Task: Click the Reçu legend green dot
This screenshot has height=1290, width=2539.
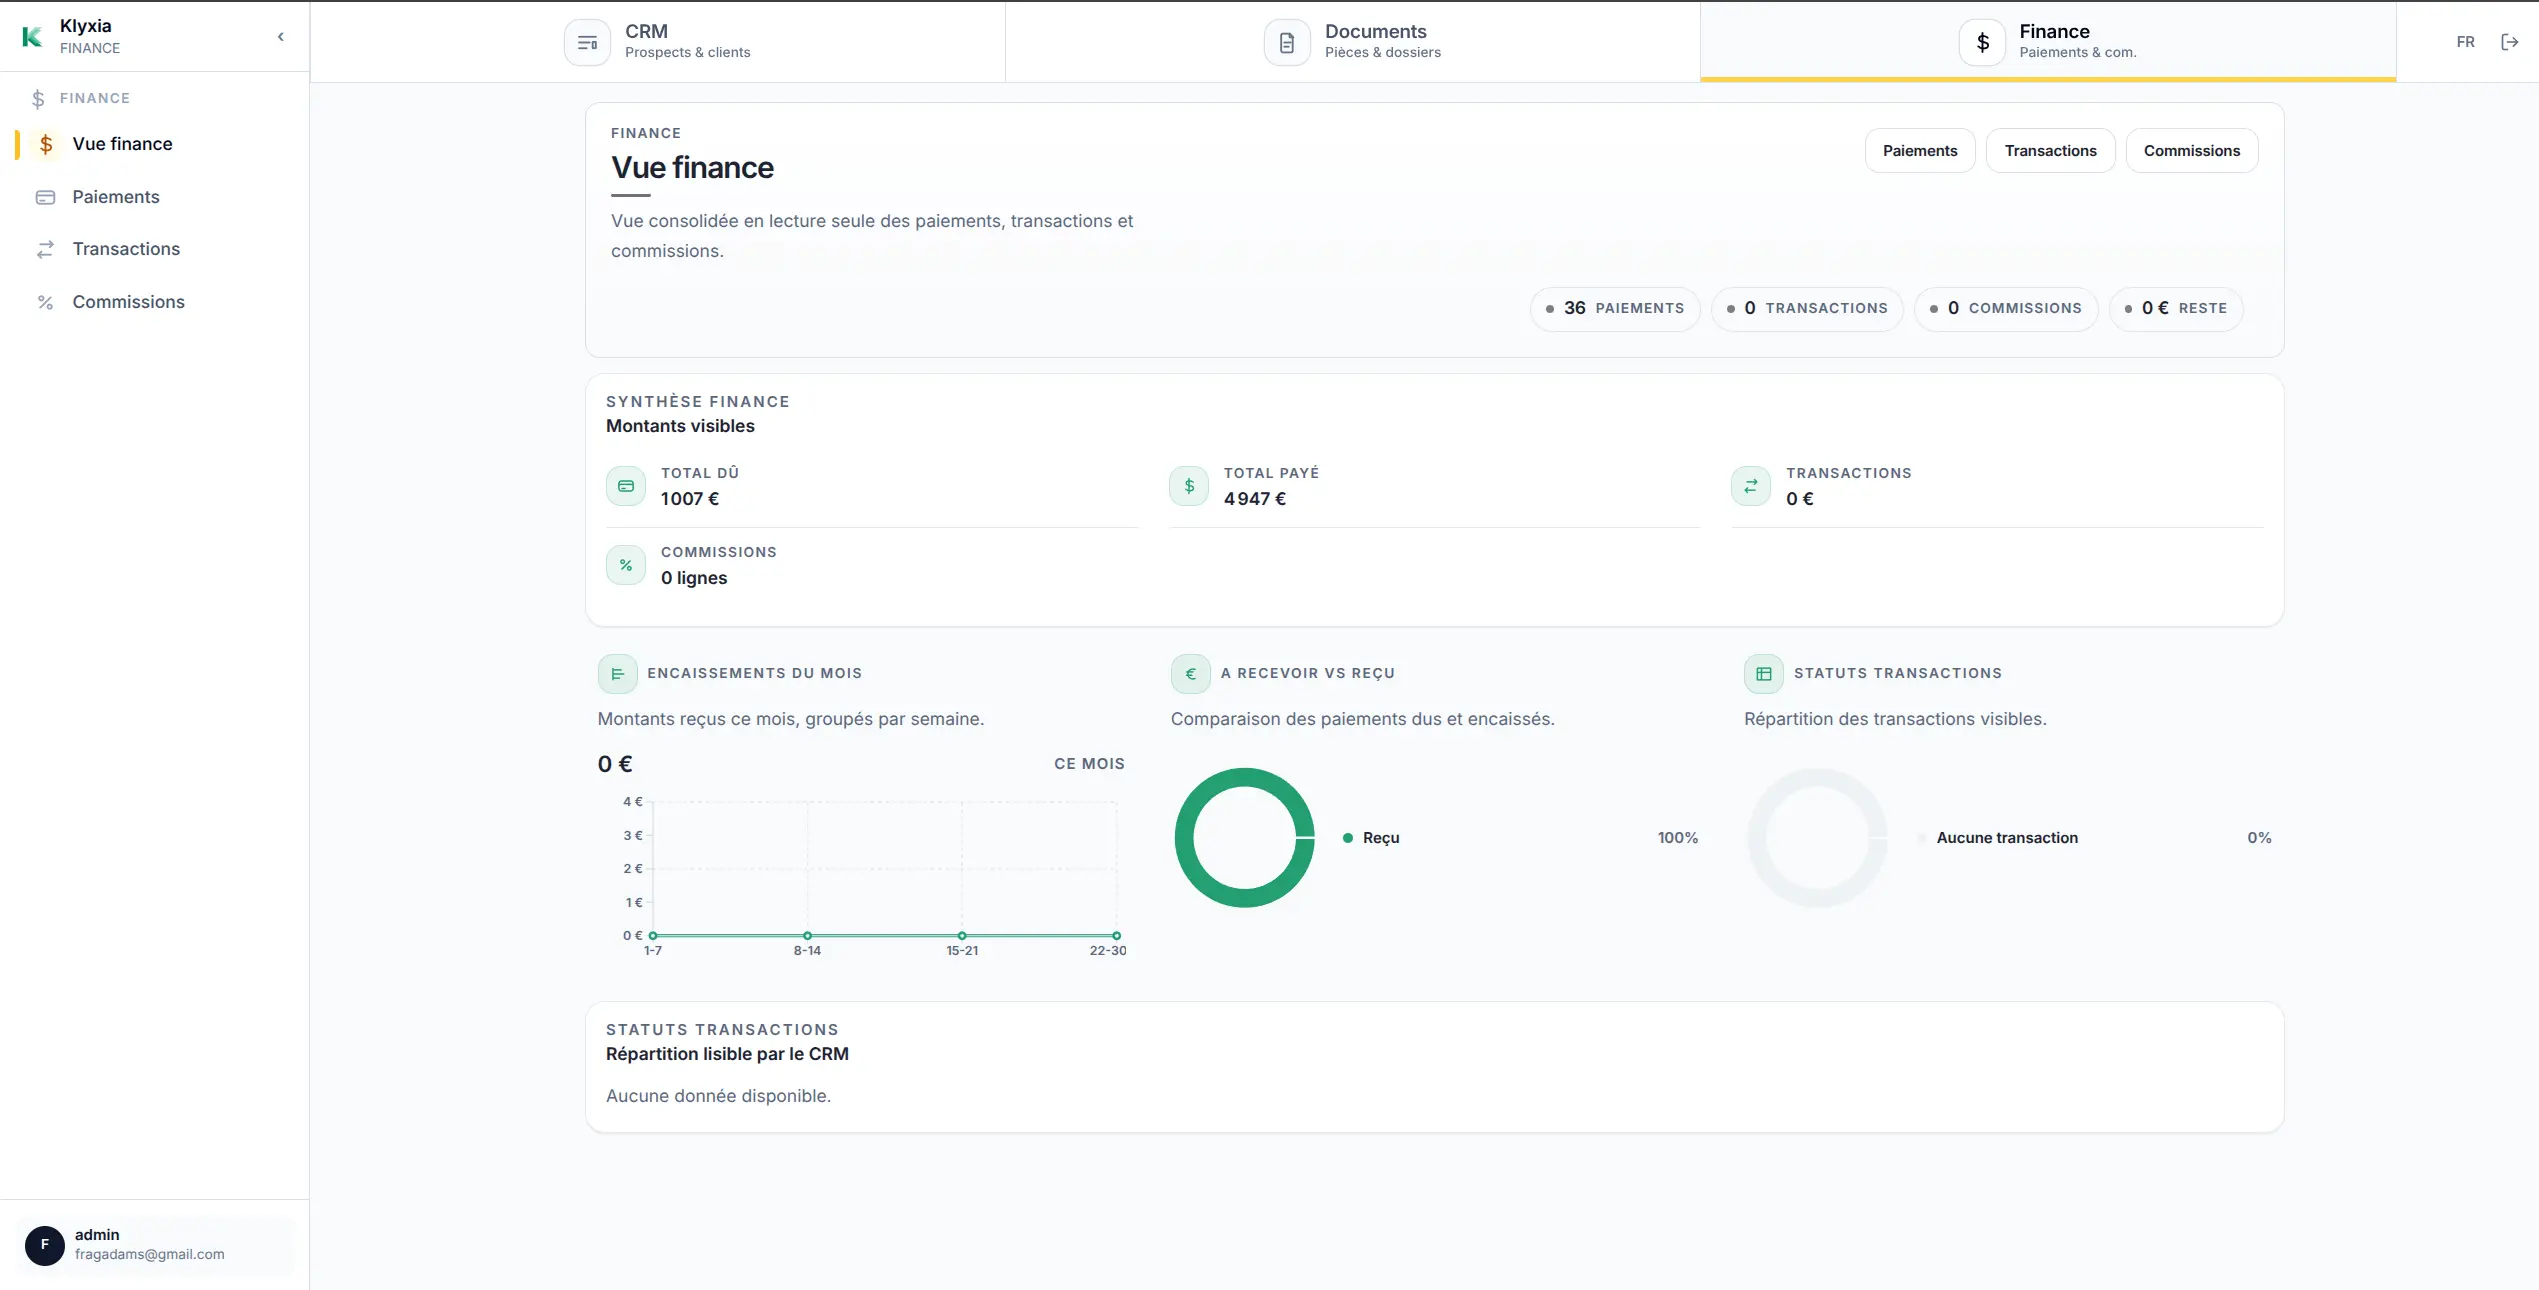Action: (1348, 838)
